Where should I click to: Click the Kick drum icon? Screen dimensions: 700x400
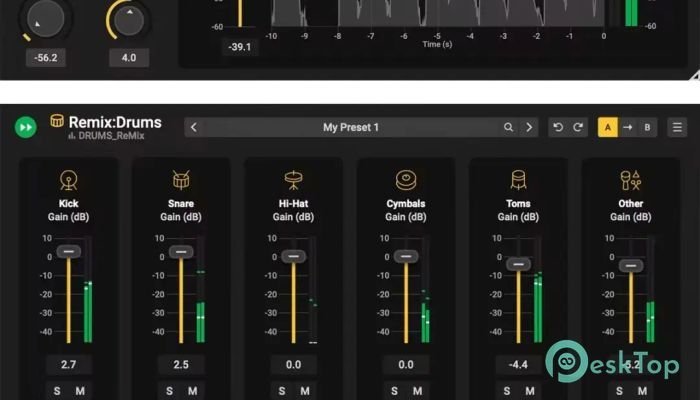point(69,181)
